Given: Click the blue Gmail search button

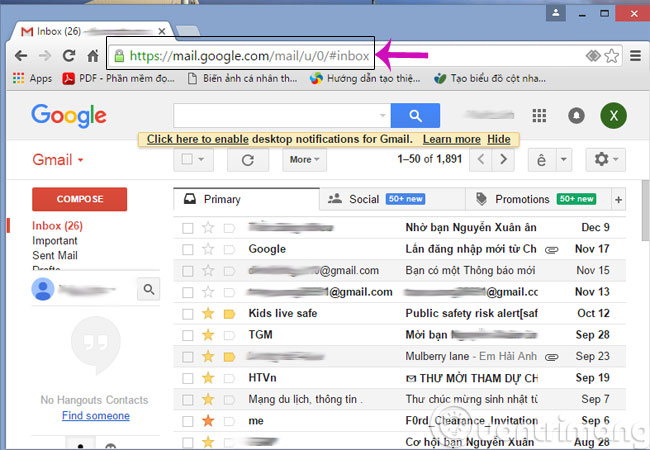Looking at the screenshot, I should (415, 116).
